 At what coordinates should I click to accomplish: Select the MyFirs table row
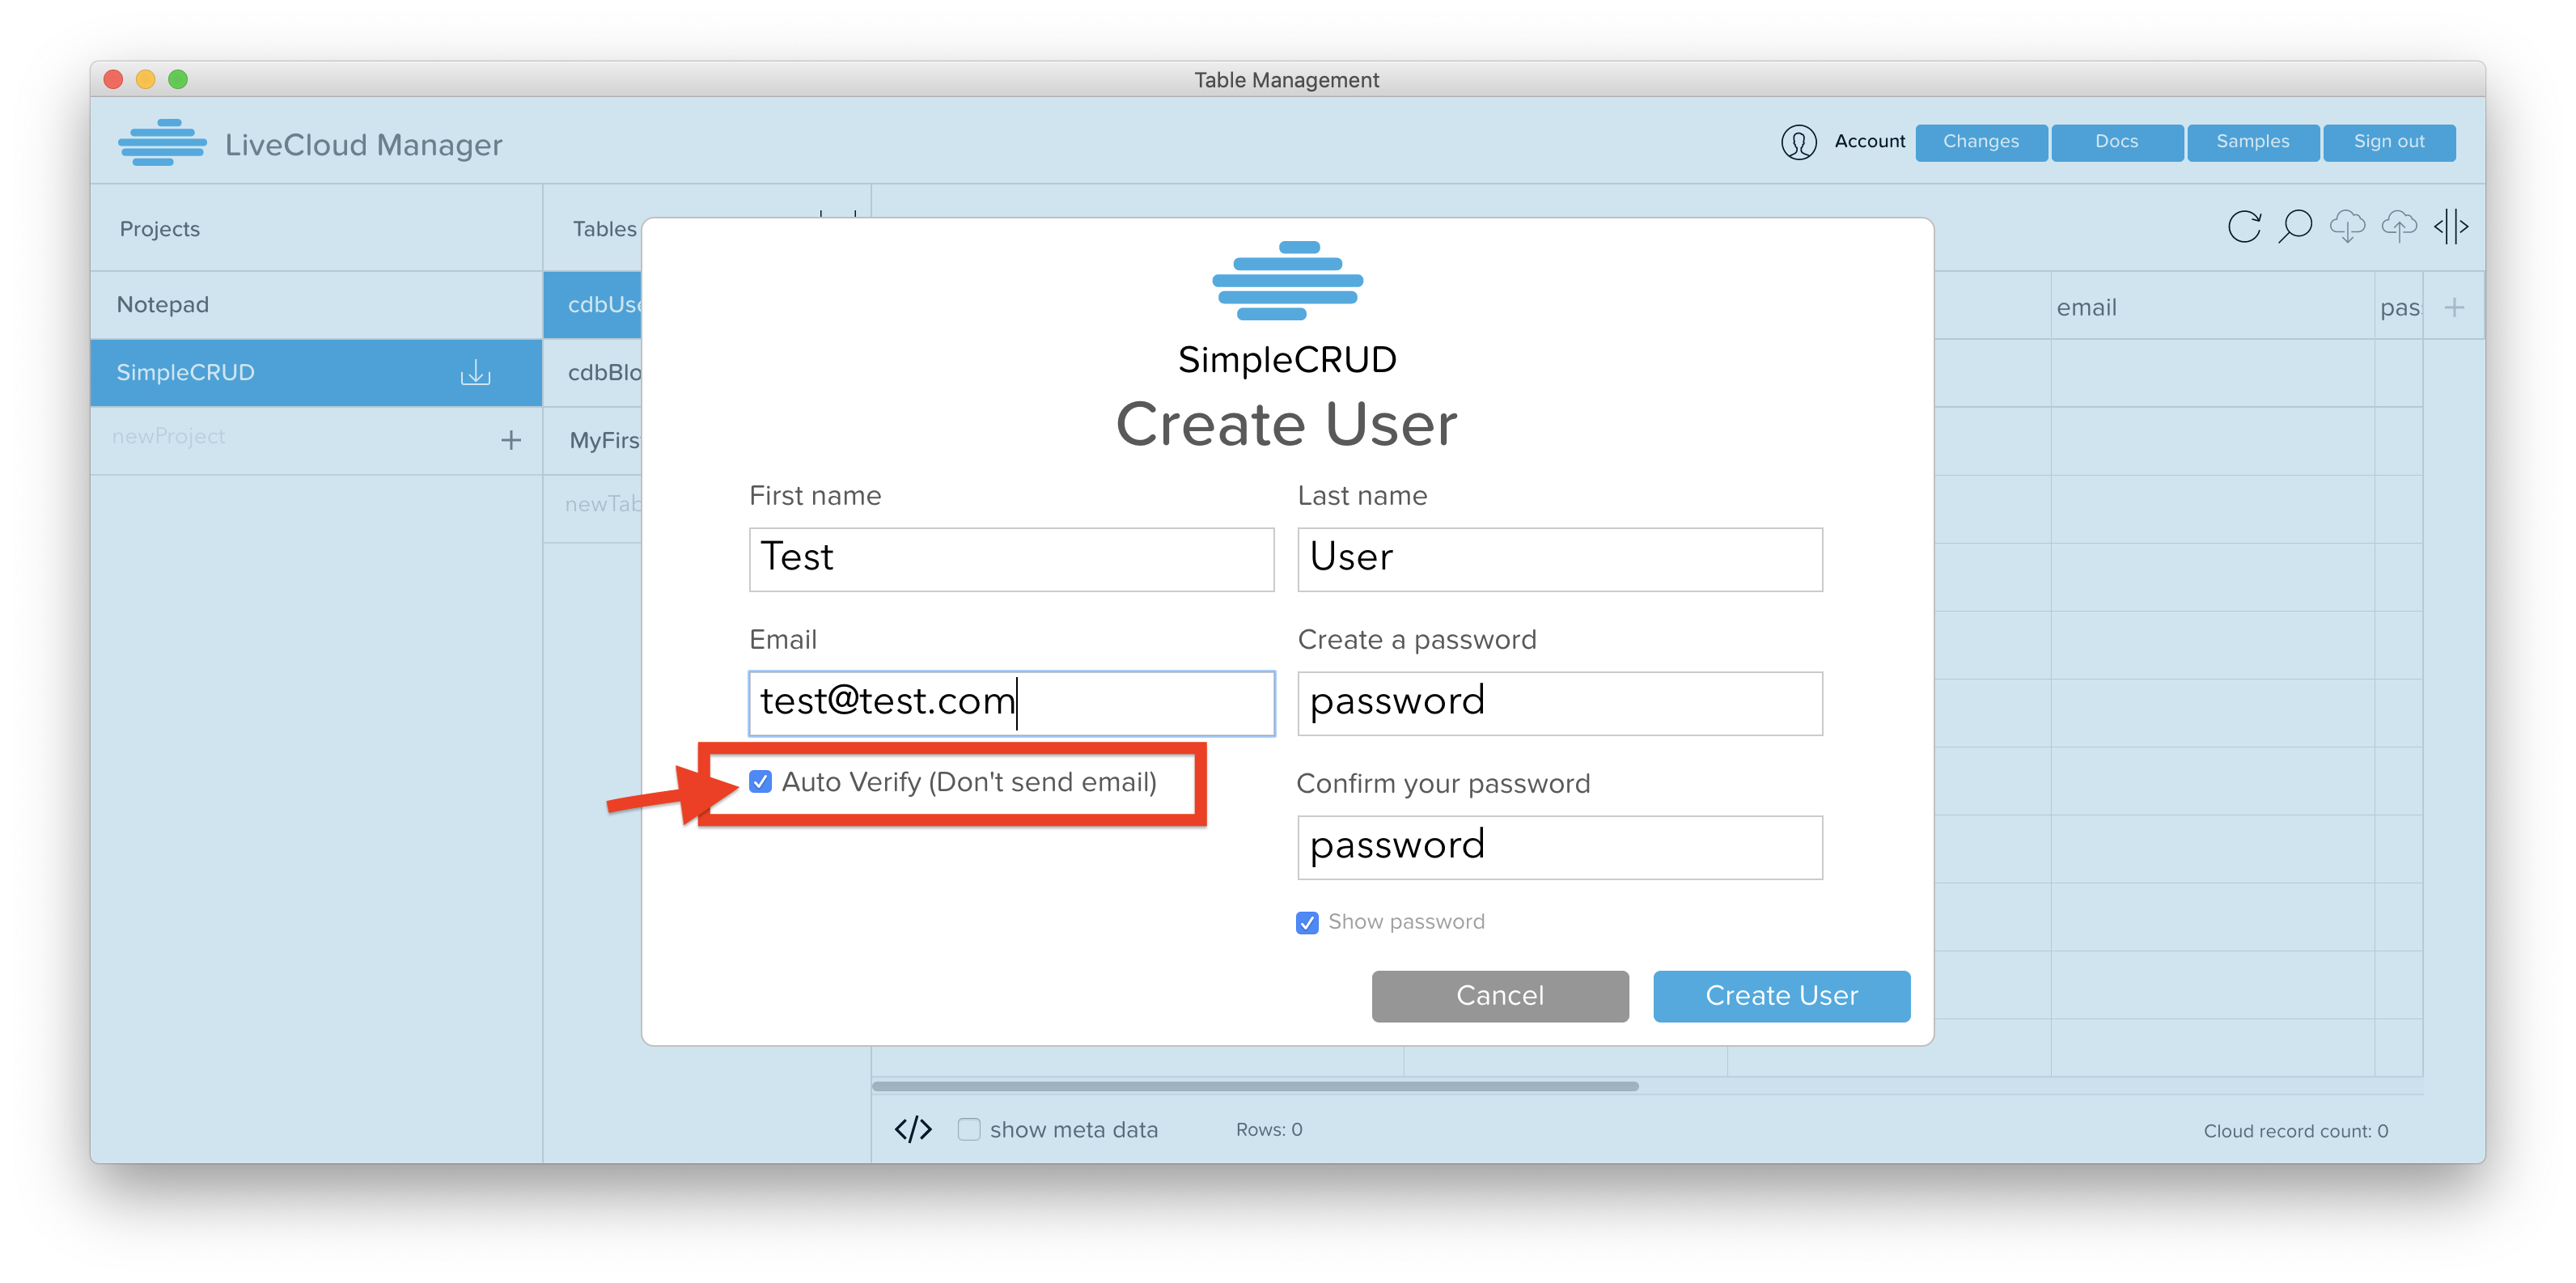tap(592, 441)
